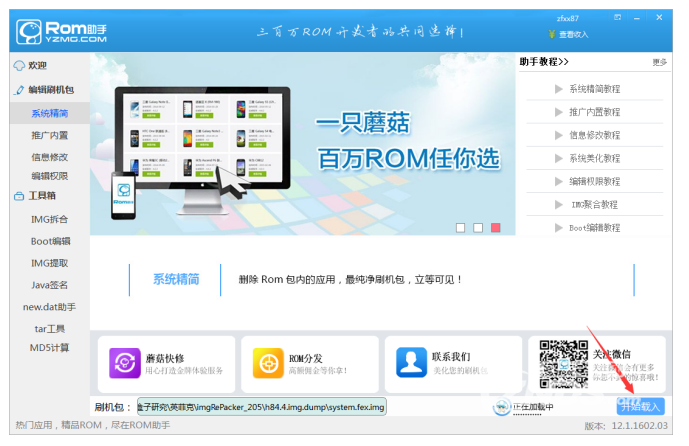
Task: Click the play arrow beside 信息修改教程
Action: (x=558, y=135)
